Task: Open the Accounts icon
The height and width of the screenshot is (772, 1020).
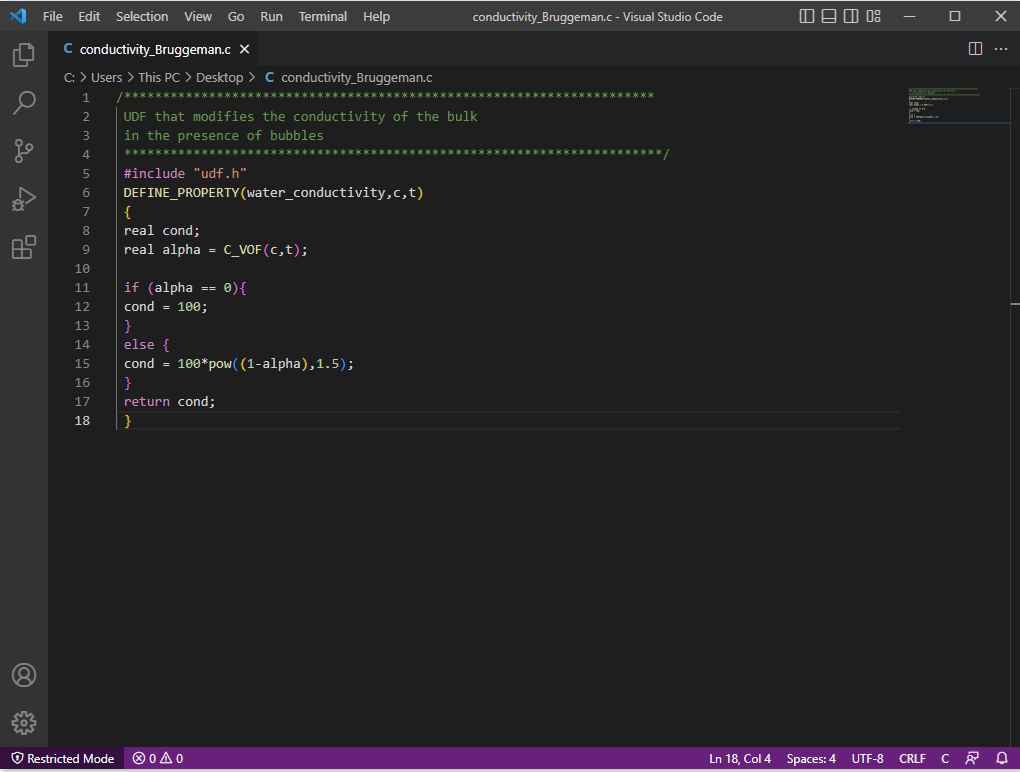Action: click(24, 675)
